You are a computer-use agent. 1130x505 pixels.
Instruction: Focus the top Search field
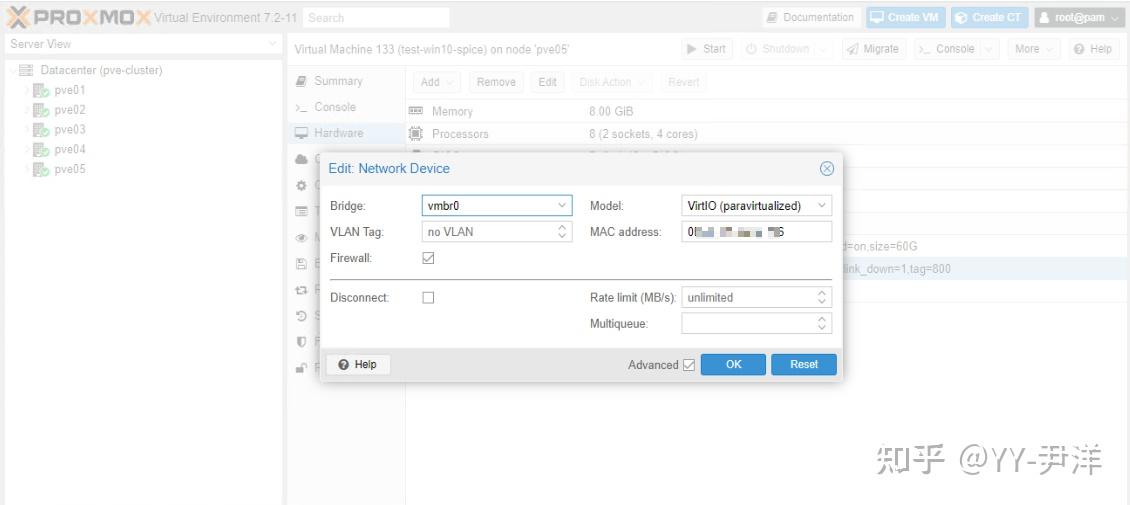point(376,17)
